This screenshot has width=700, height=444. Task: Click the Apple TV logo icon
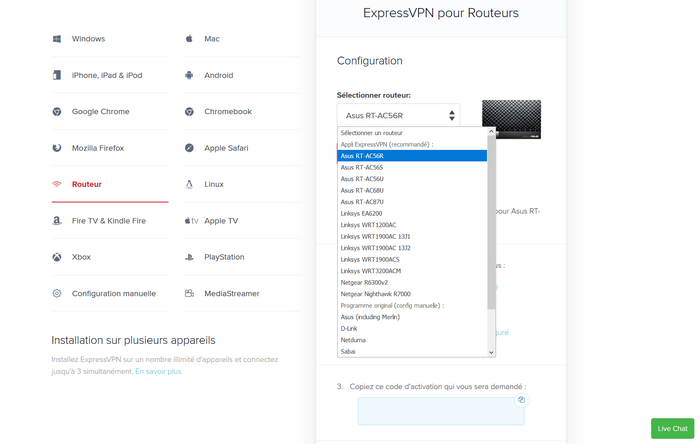(192, 220)
